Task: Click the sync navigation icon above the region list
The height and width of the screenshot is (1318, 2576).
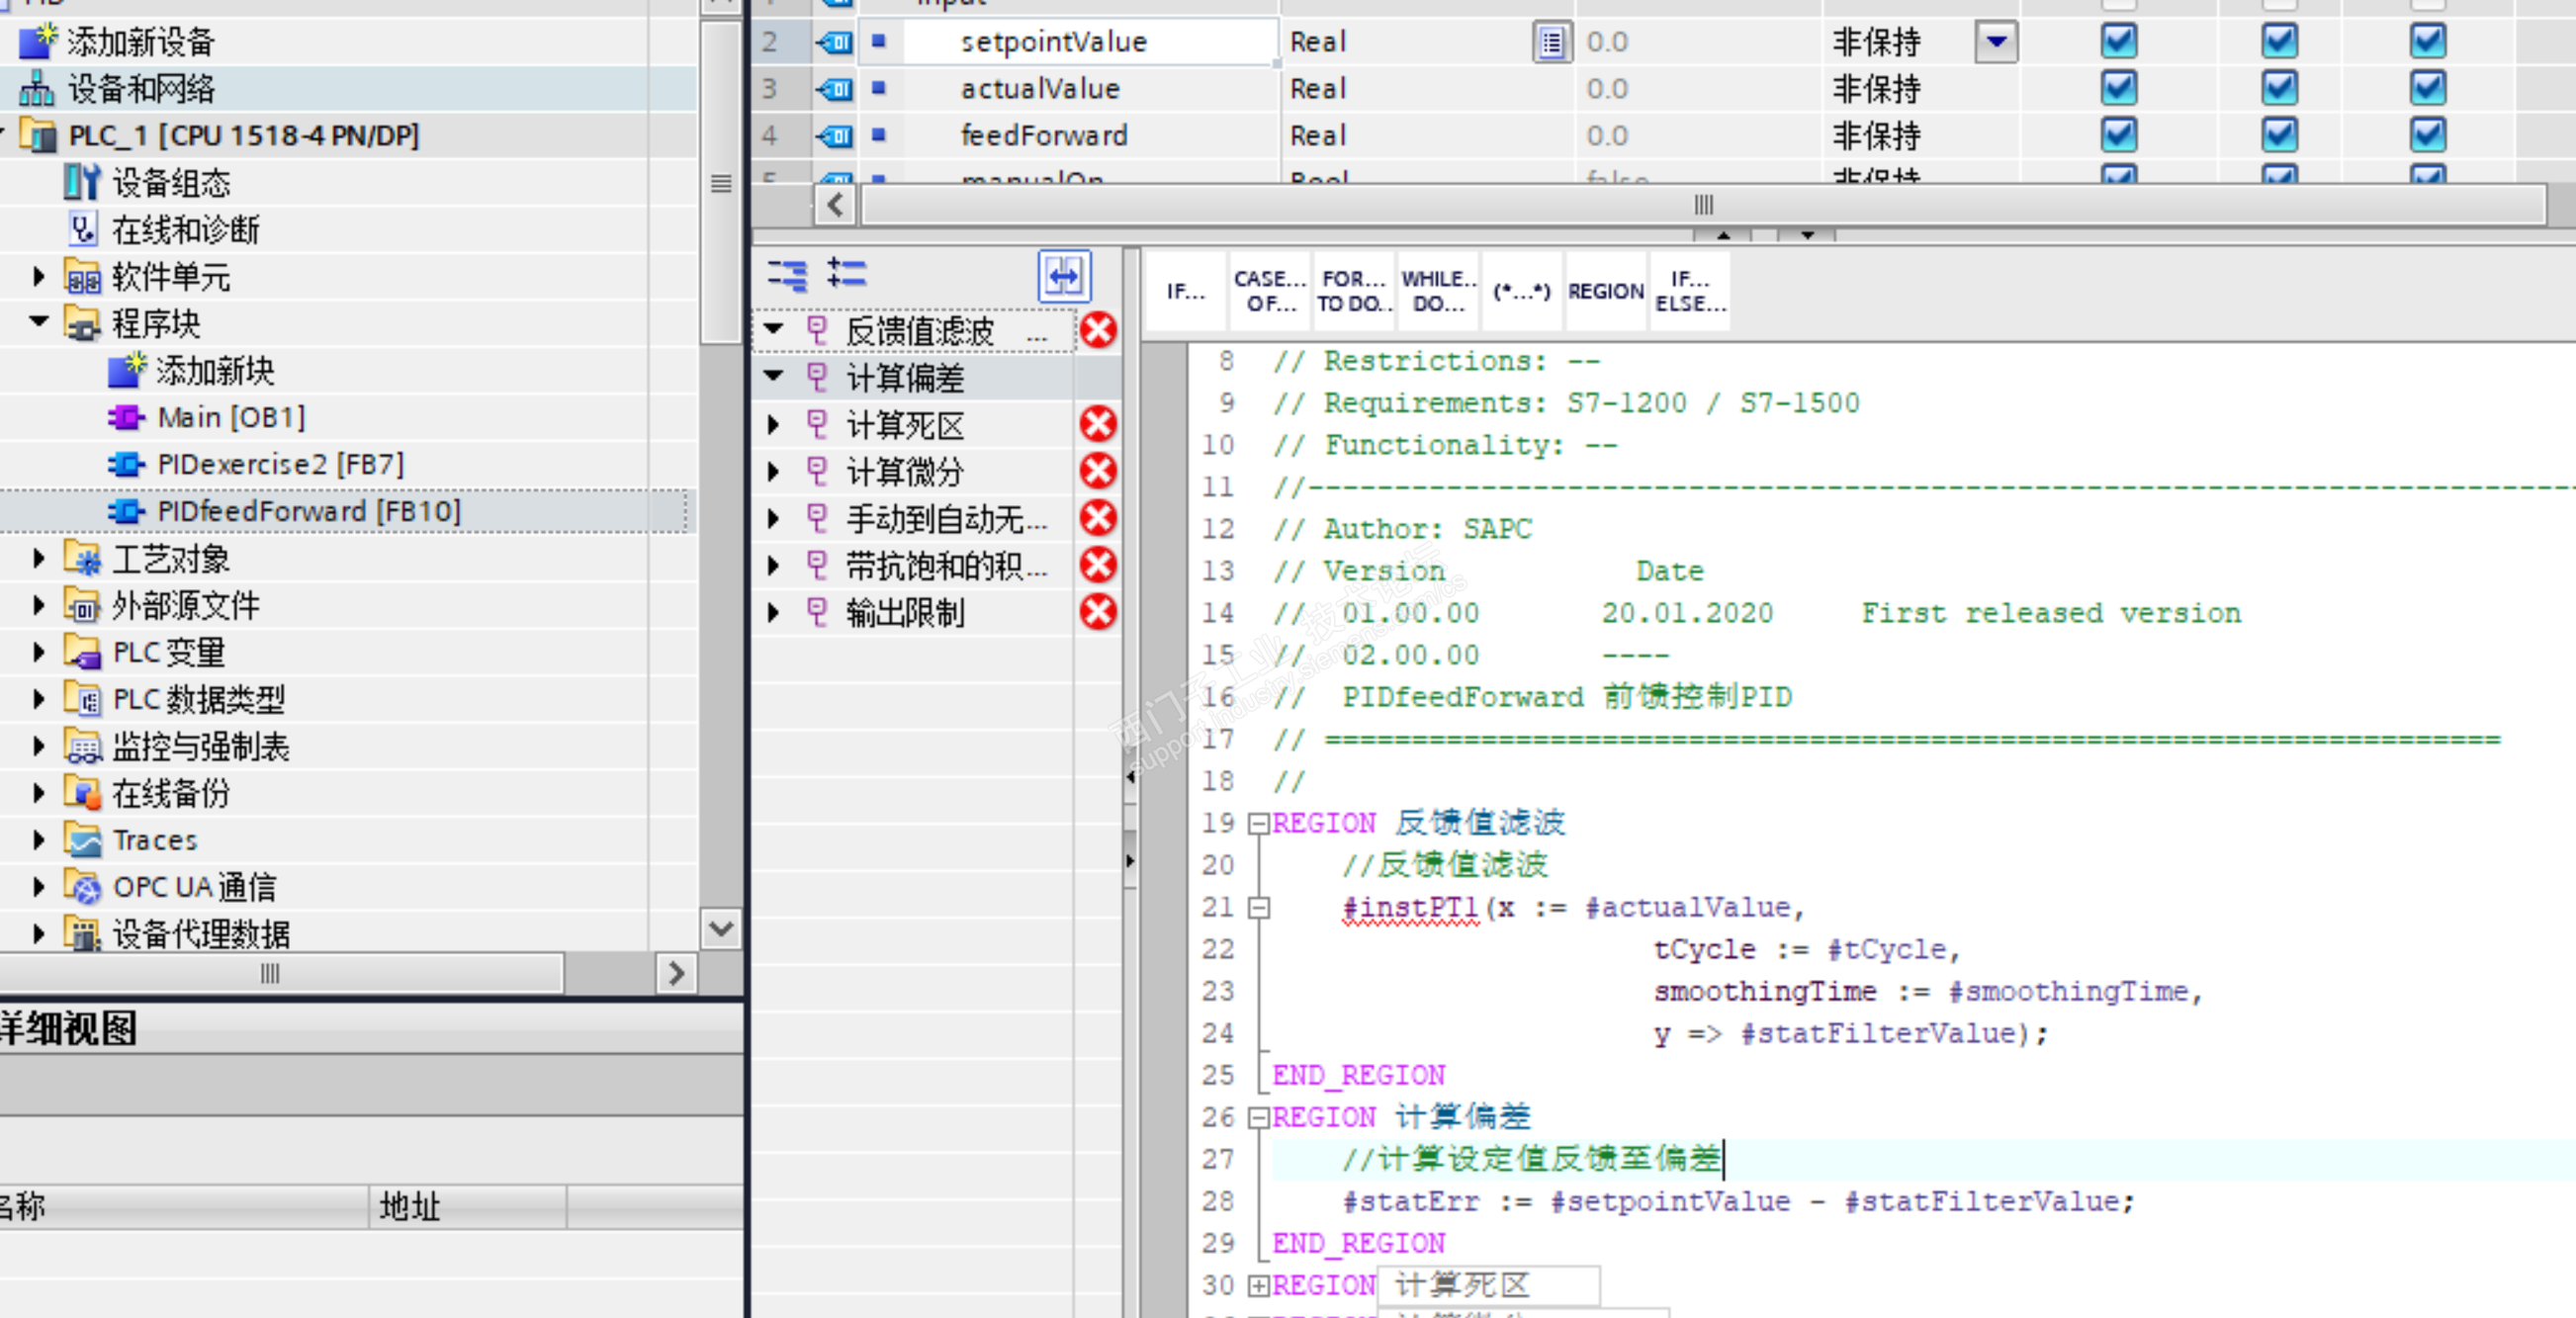Action: click(x=1063, y=275)
